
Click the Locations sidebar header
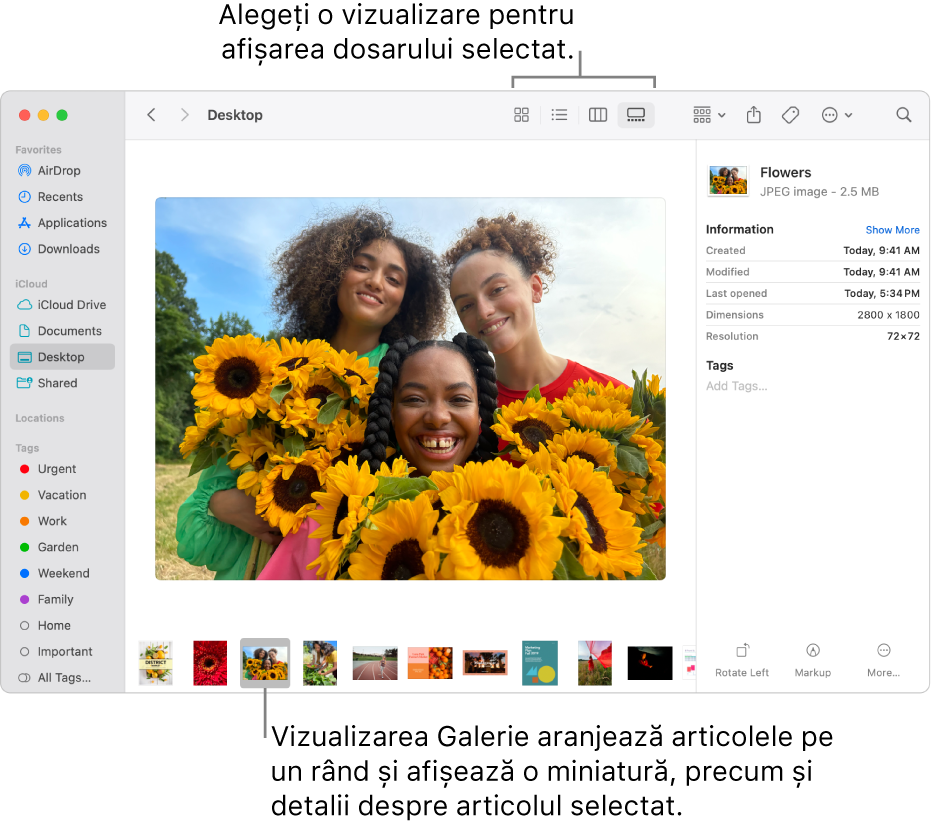[39, 418]
